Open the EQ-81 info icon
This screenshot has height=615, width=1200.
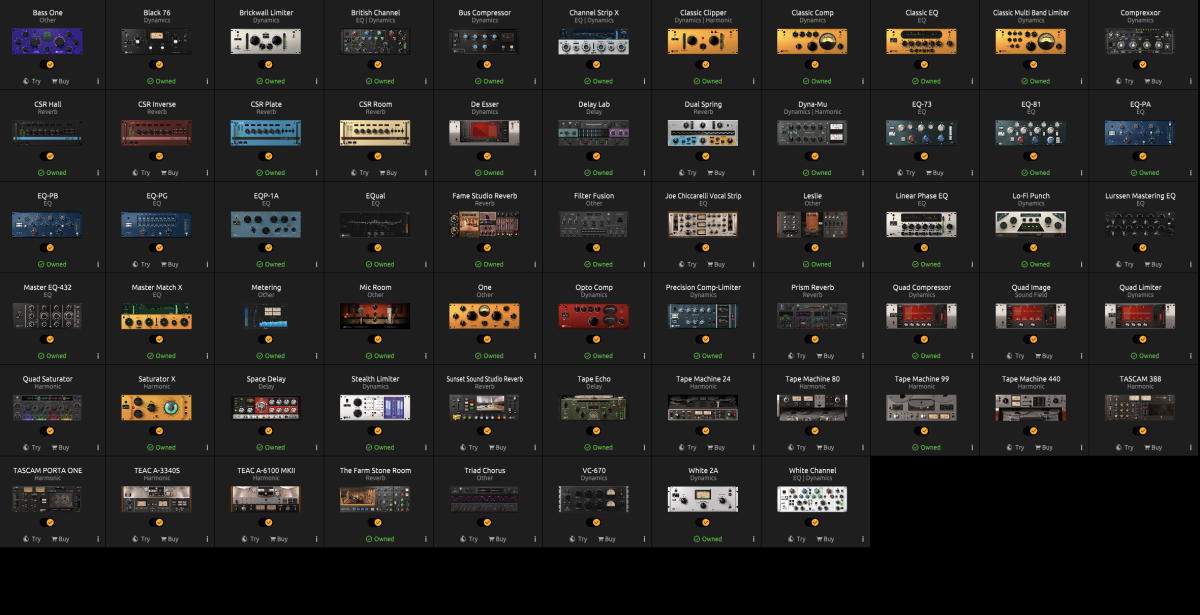[x=1082, y=173]
